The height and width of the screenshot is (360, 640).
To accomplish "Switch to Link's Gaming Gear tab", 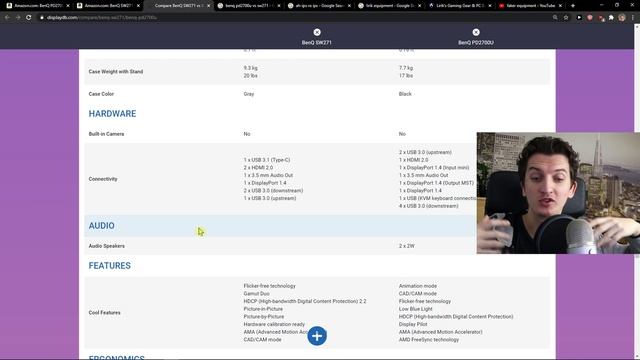I will click(x=460, y=6).
